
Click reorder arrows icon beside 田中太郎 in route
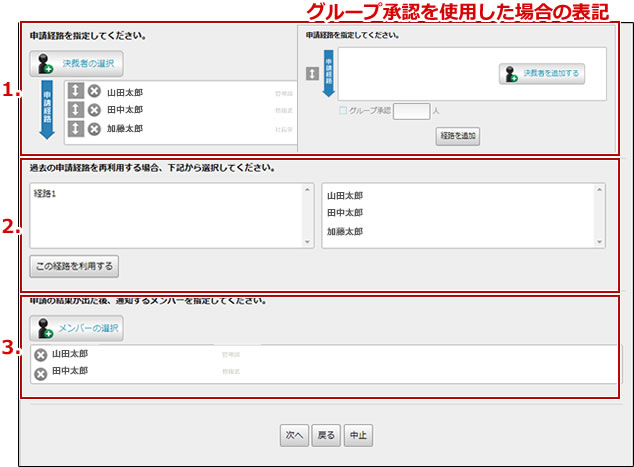pyautogui.click(x=76, y=110)
